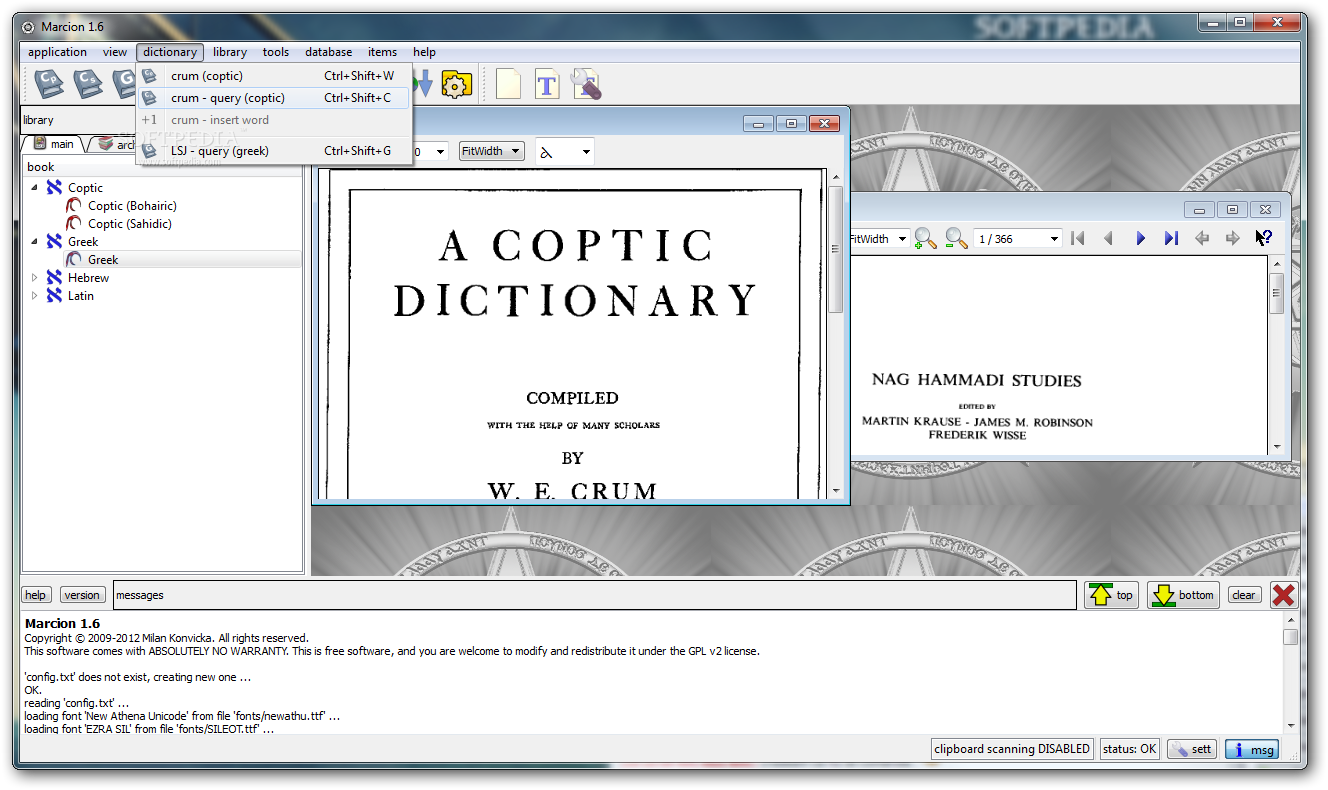This screenshot has height=790, width=1328.
Task: Click the book column header
Action: (163, 167)
